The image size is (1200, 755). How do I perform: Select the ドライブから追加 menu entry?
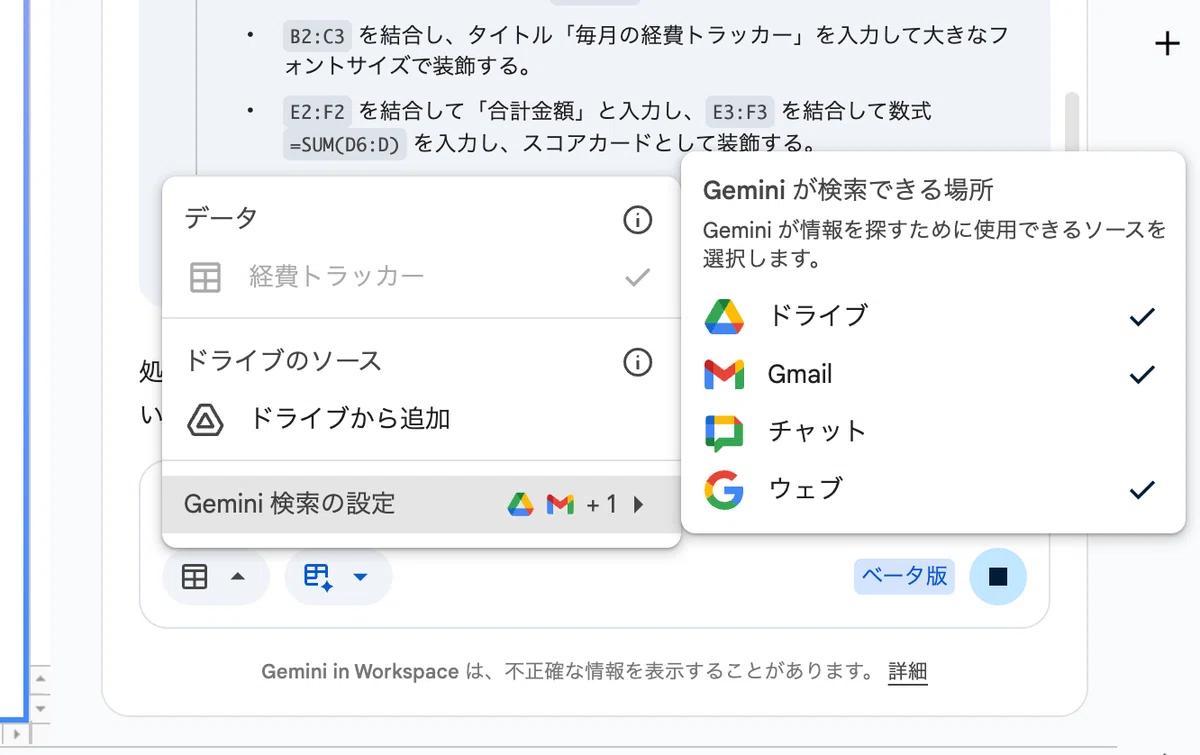coord(421,420)
